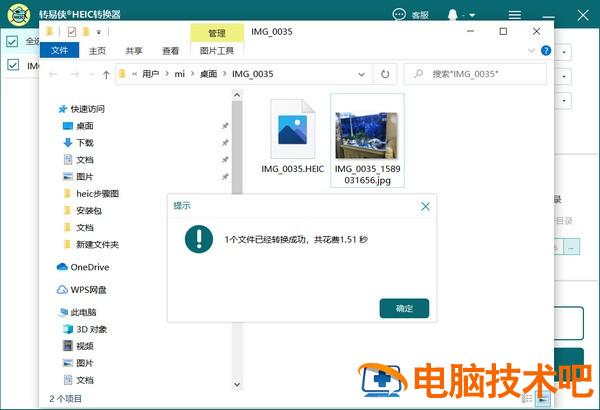Open 下载 in navigation pane
The width and height of the screenshot is (600, 410).
tap(78, 142)
